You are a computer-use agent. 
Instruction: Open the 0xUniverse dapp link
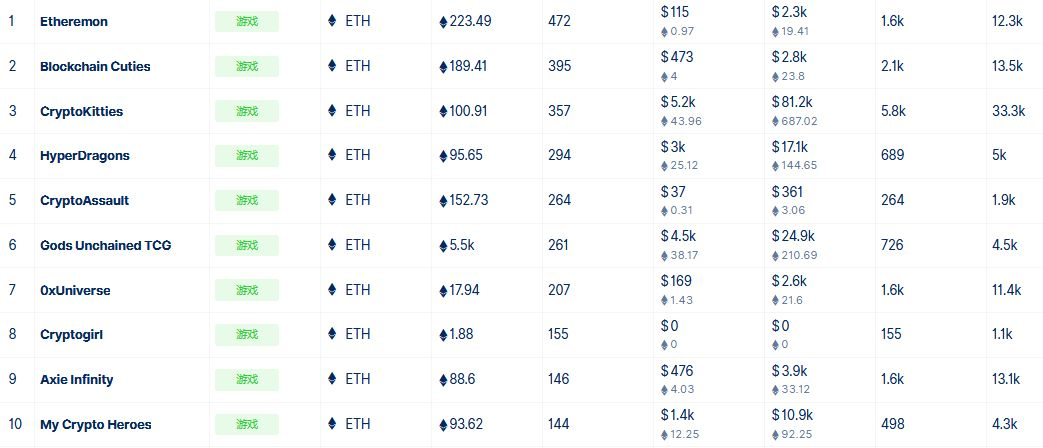[75, 290]
